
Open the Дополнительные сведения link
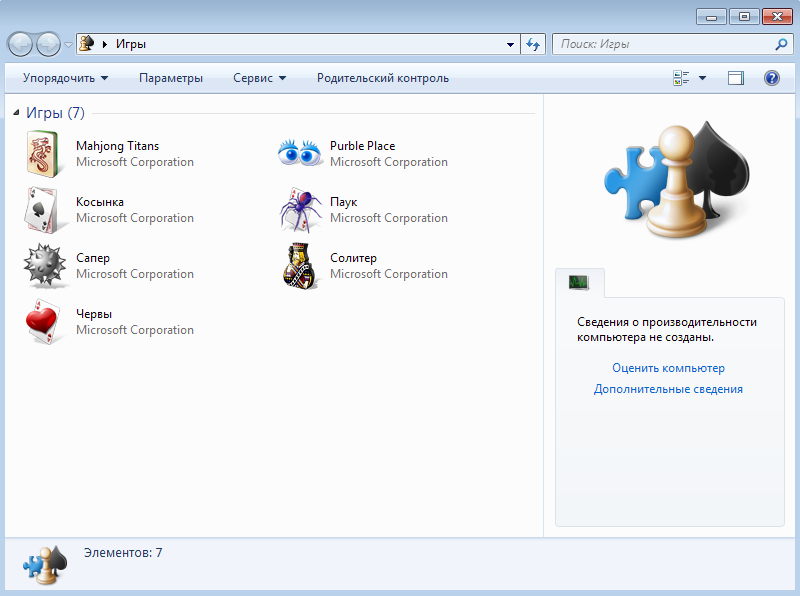pos(668,389)
